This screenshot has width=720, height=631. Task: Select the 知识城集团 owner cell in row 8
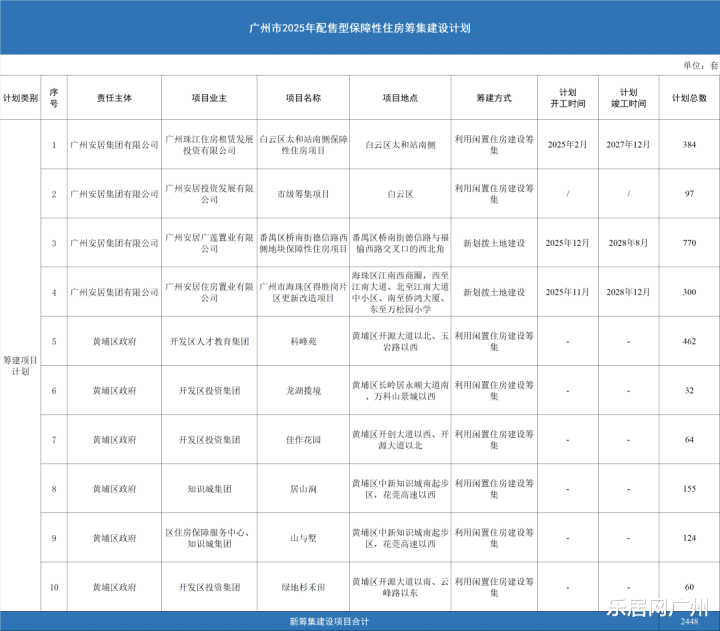coord(209,489)
